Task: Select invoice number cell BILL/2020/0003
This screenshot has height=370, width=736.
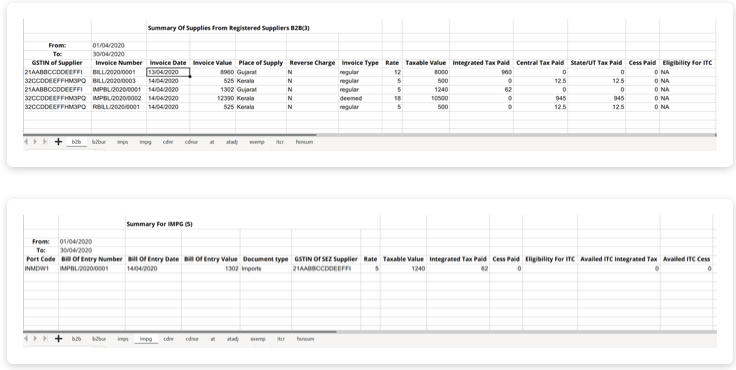Action: point(119,81)
